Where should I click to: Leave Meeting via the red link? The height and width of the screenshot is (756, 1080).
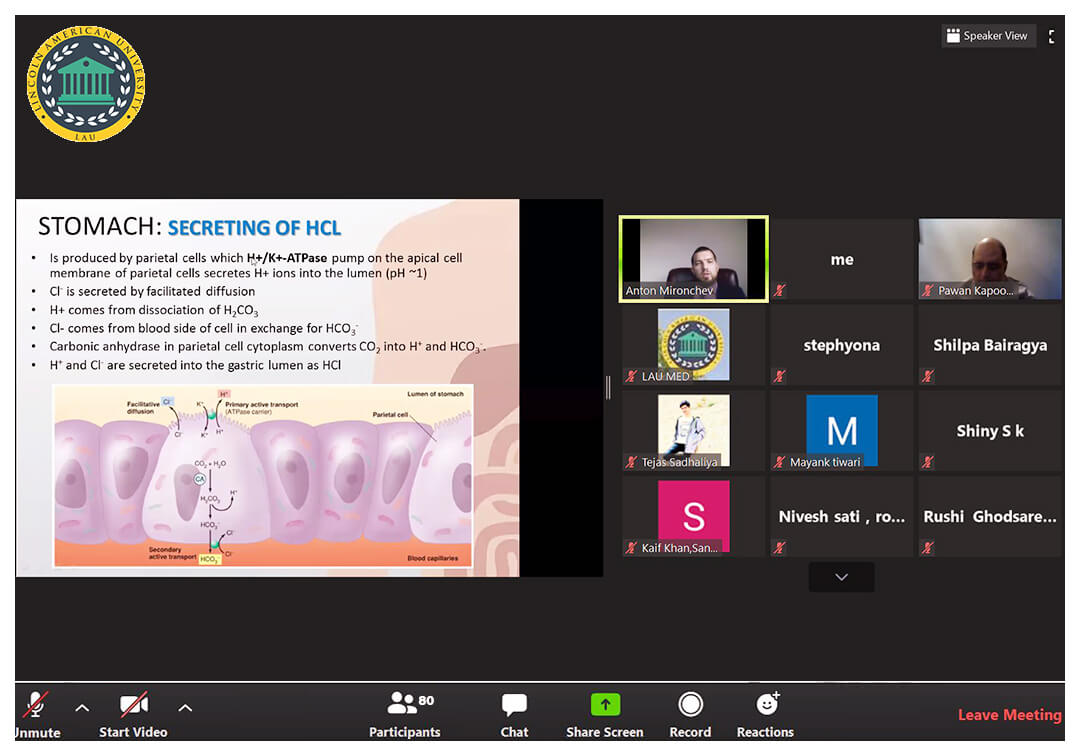(x=1009, y=715)
